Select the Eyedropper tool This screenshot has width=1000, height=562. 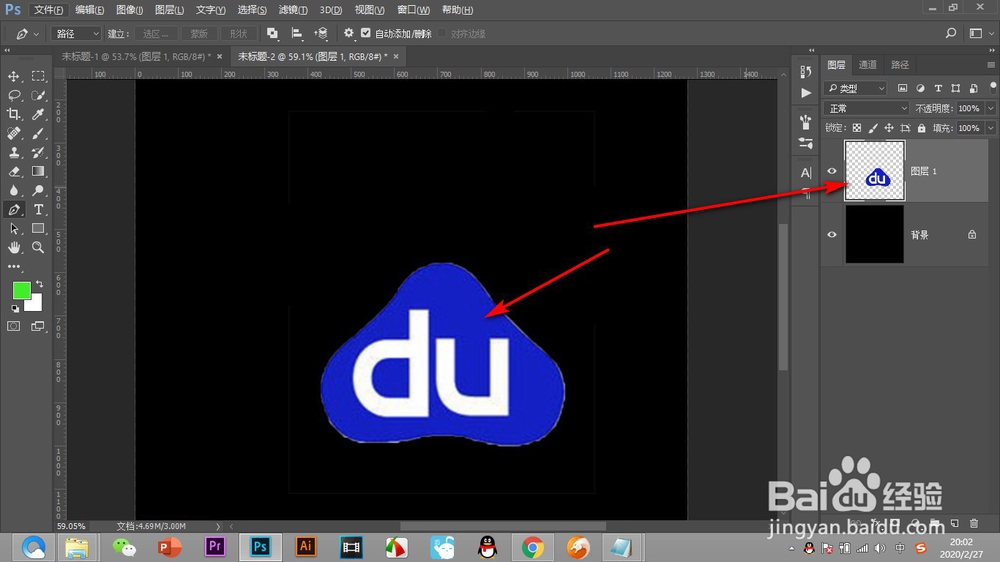pos(38,114)
